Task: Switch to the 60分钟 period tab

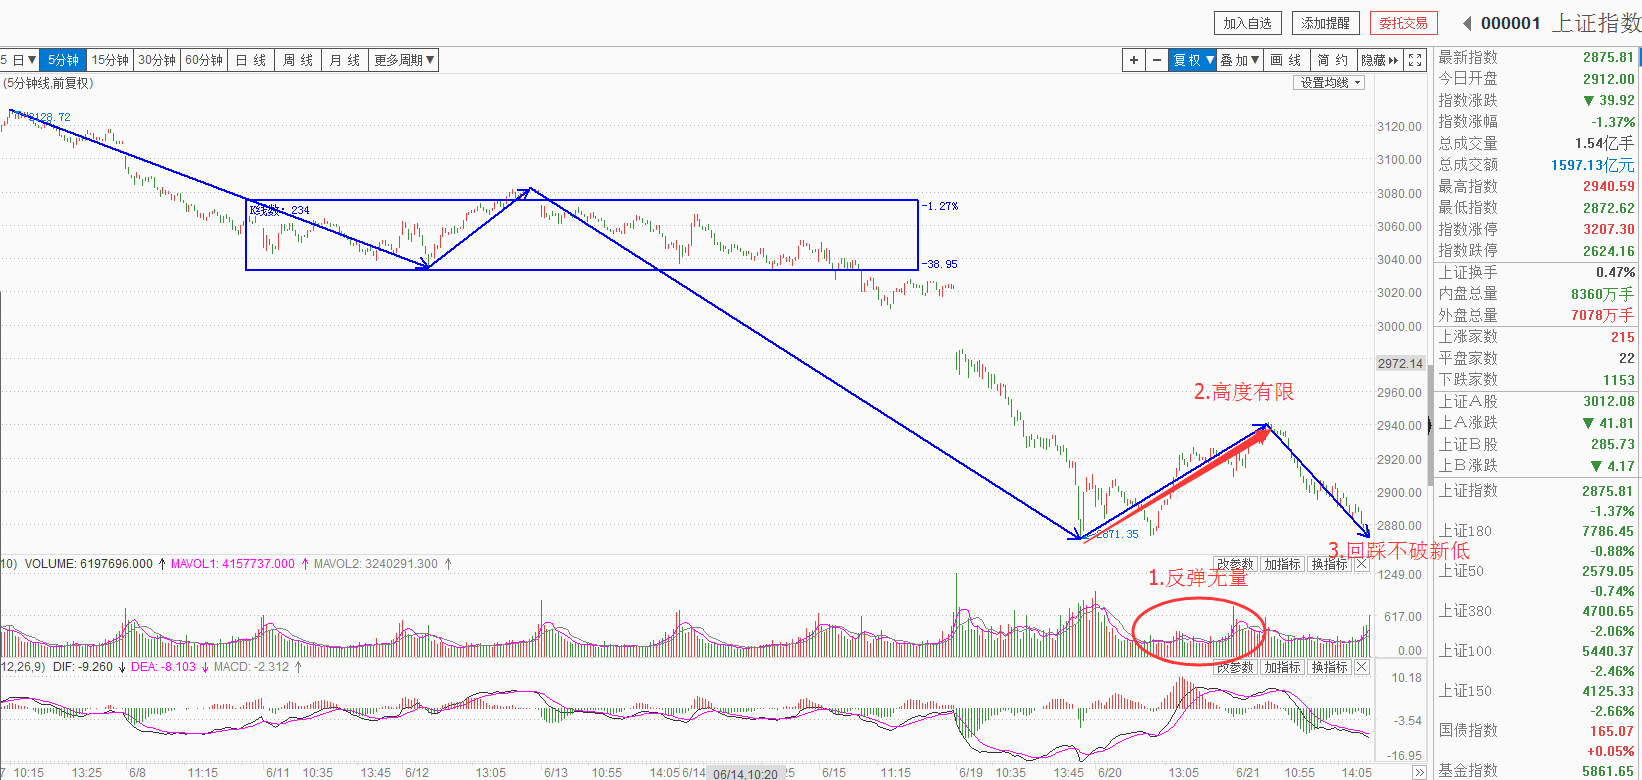Action: coord(204,60)
